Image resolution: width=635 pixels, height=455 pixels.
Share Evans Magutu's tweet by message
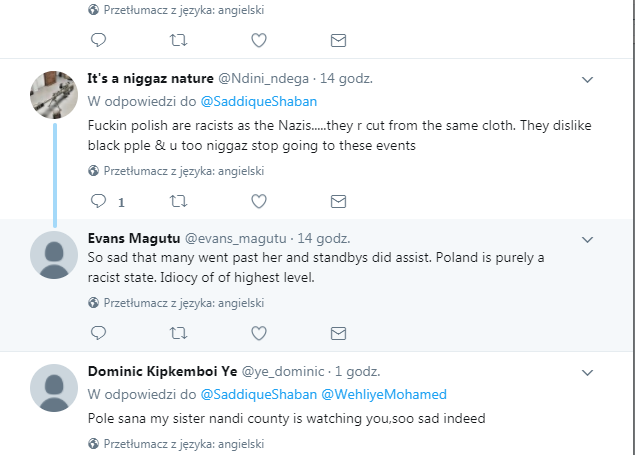click(338, 332)
